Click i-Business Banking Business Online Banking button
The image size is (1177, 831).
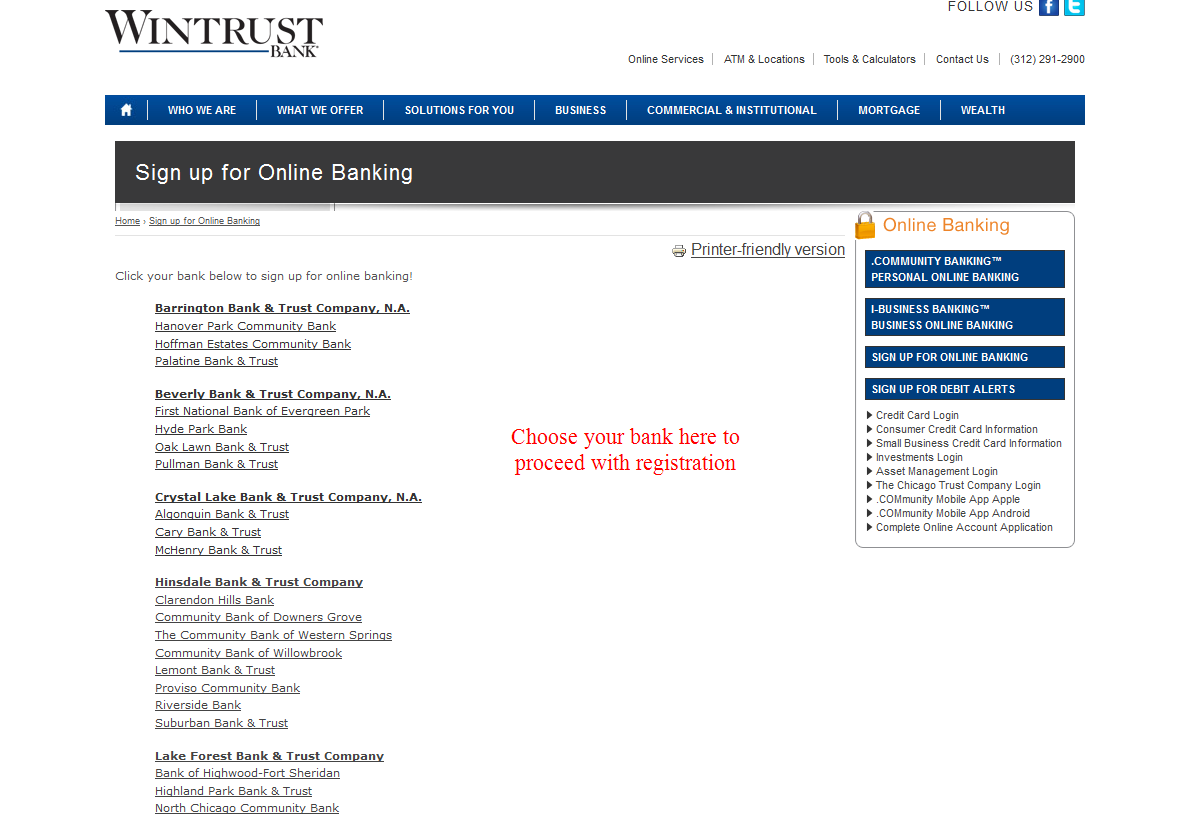965,317
